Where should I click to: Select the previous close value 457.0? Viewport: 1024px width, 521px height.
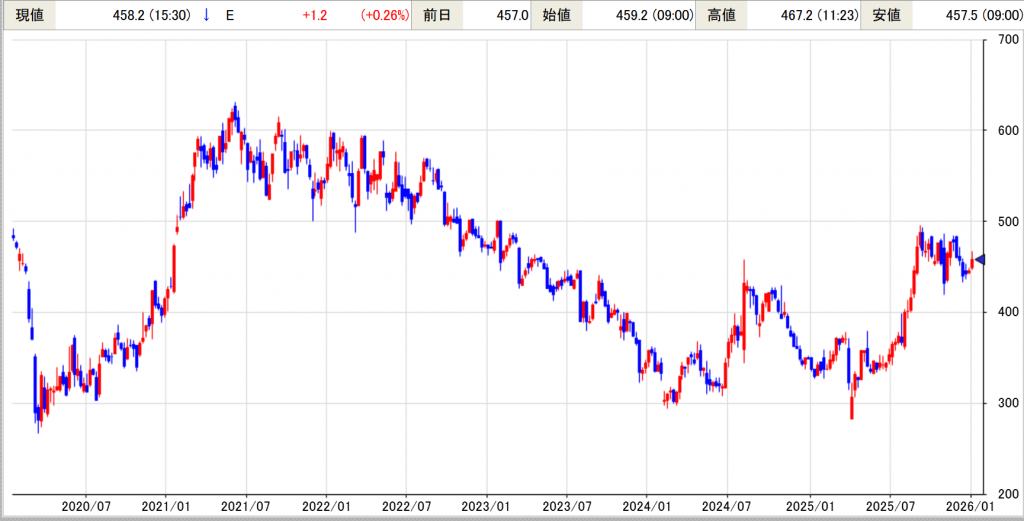point(512,15)
